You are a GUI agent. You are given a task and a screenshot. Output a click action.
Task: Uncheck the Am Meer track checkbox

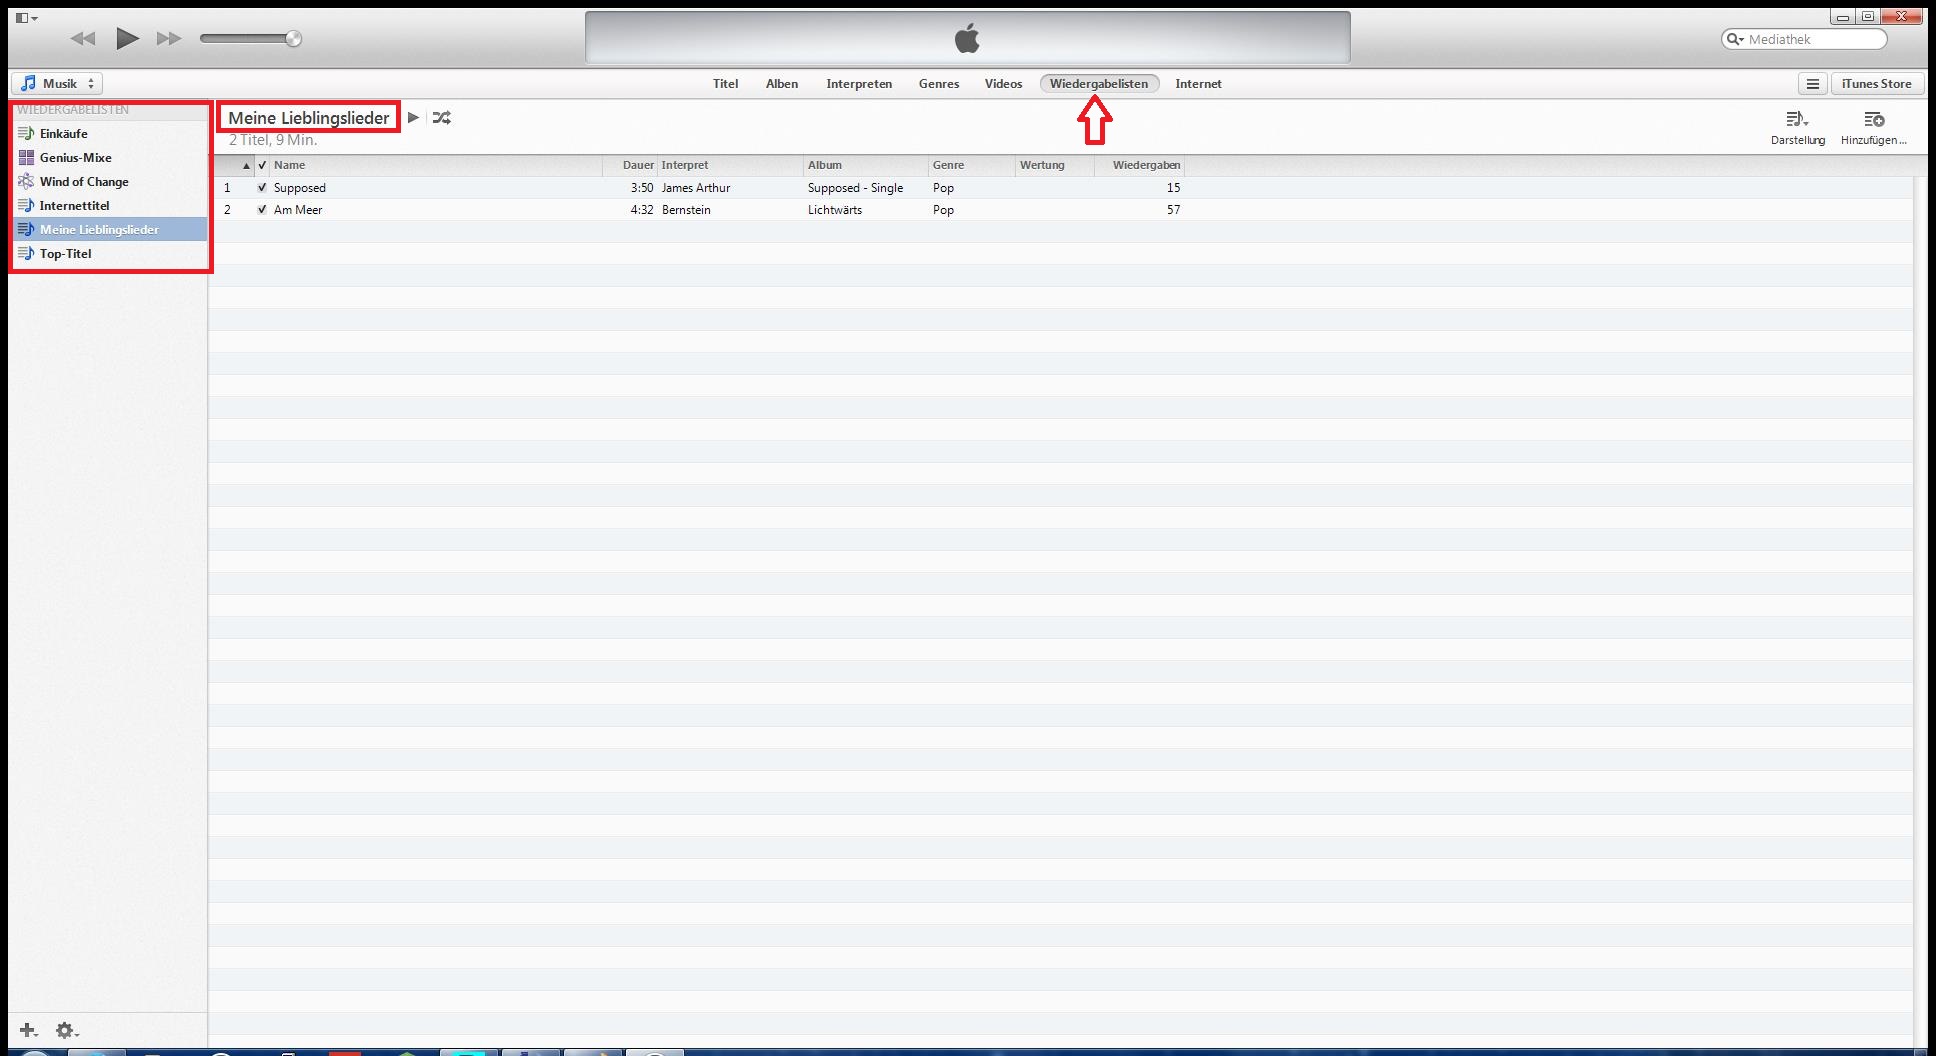[x=262, y=209]
